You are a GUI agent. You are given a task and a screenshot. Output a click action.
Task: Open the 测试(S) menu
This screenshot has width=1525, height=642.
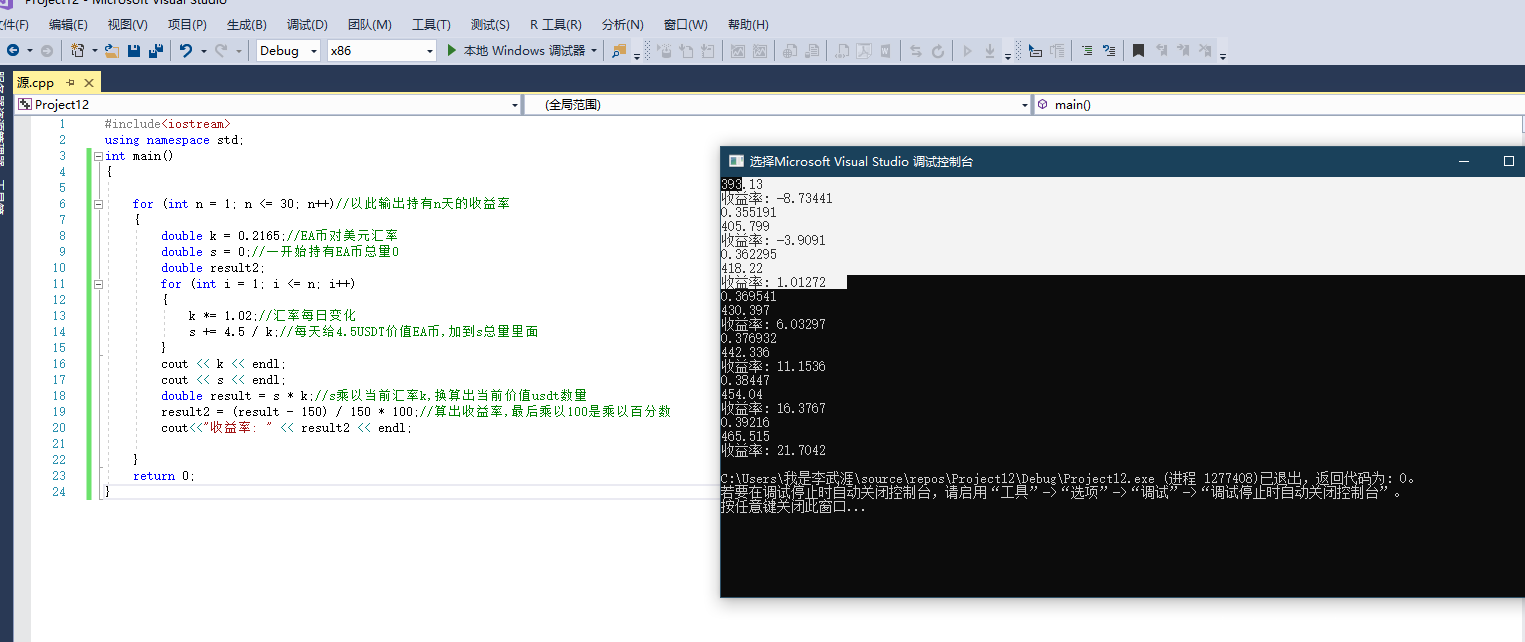490,24
